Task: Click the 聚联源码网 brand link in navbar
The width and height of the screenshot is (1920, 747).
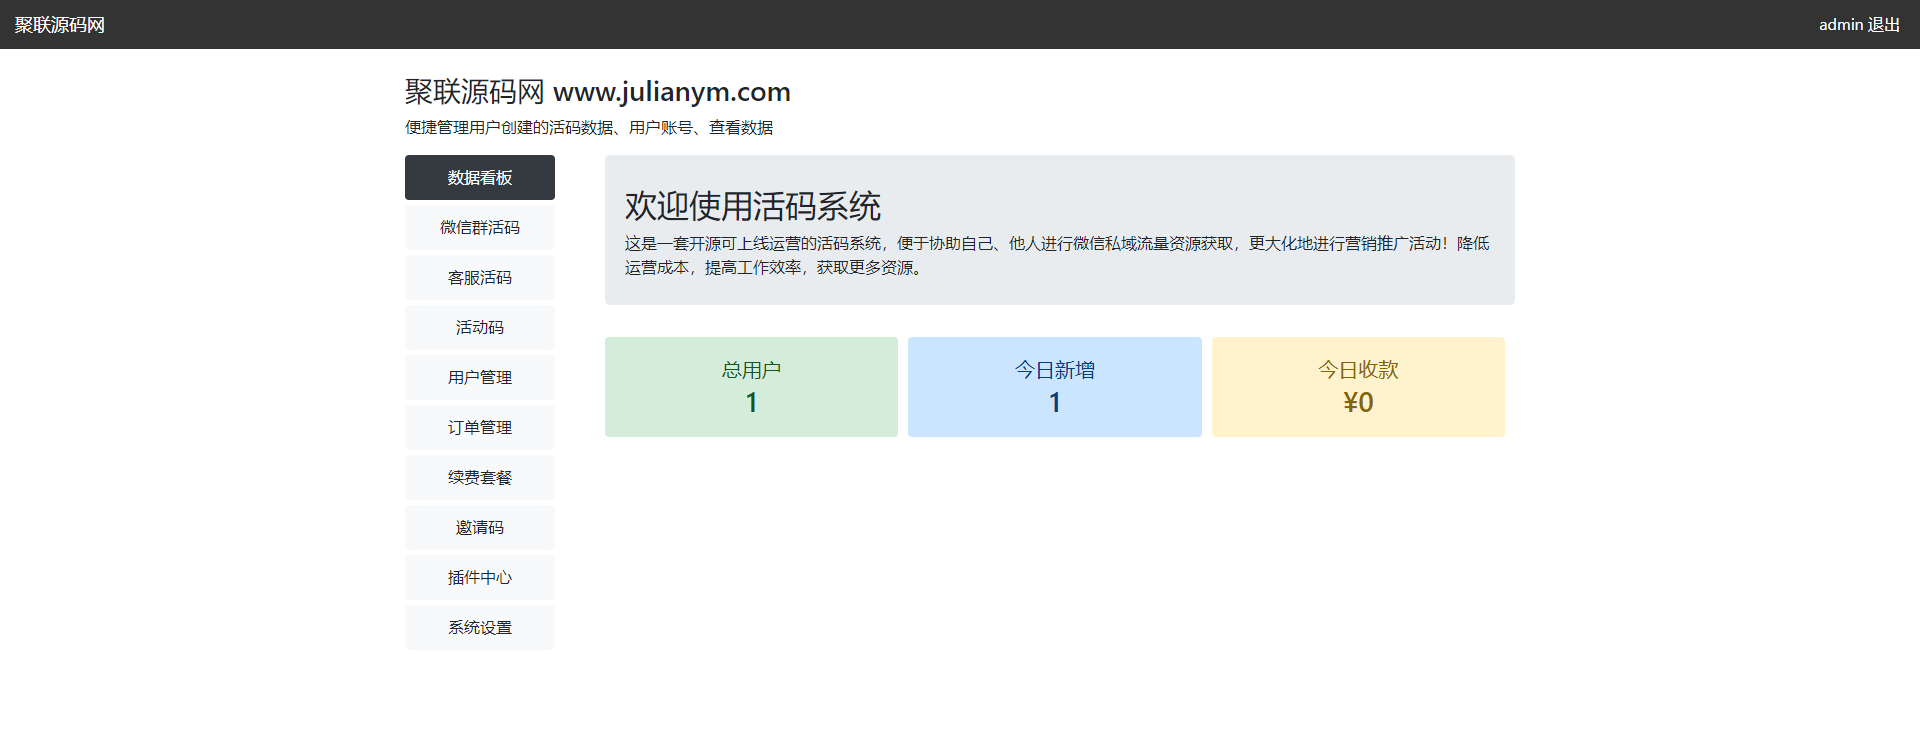Action: point(60,25)
